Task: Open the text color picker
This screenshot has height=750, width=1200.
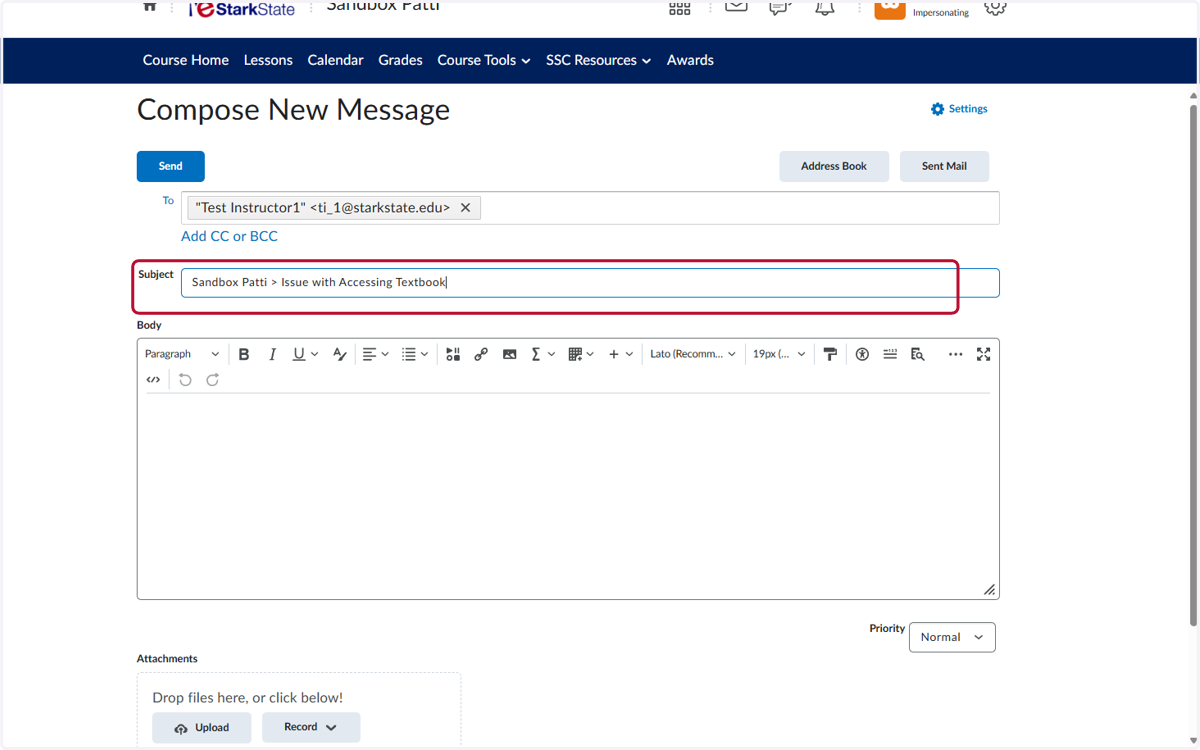Action: pos(340,354)
